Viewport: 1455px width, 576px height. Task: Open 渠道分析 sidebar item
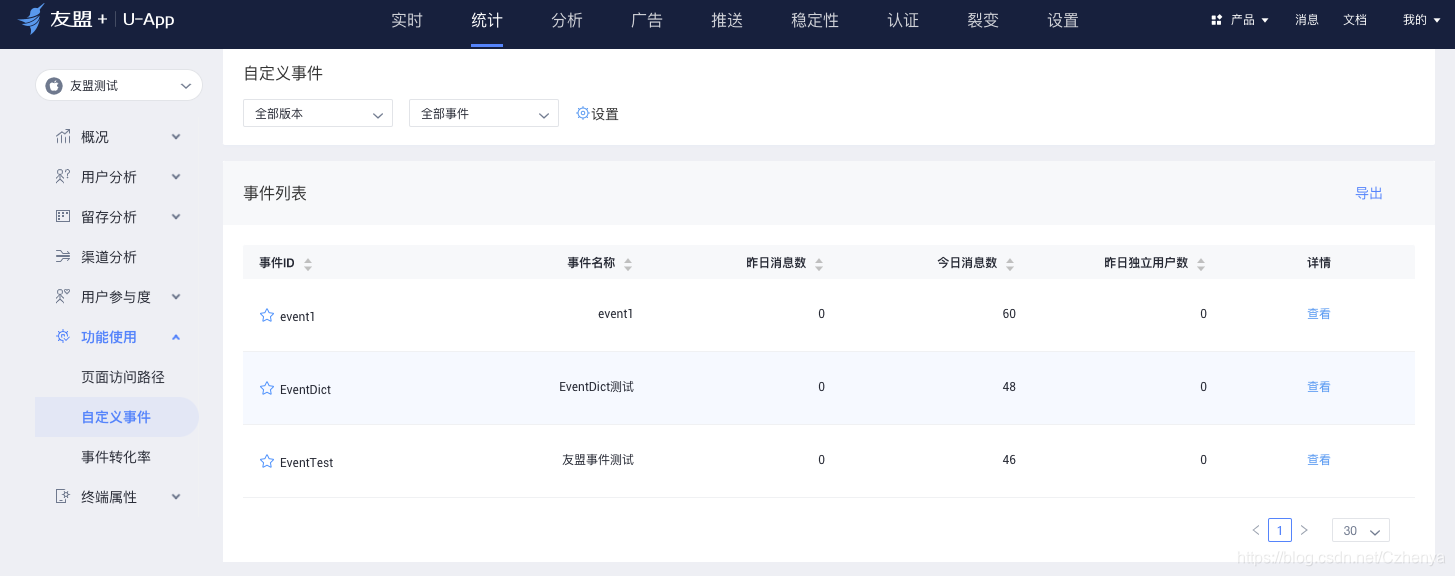tap(109, 257)
